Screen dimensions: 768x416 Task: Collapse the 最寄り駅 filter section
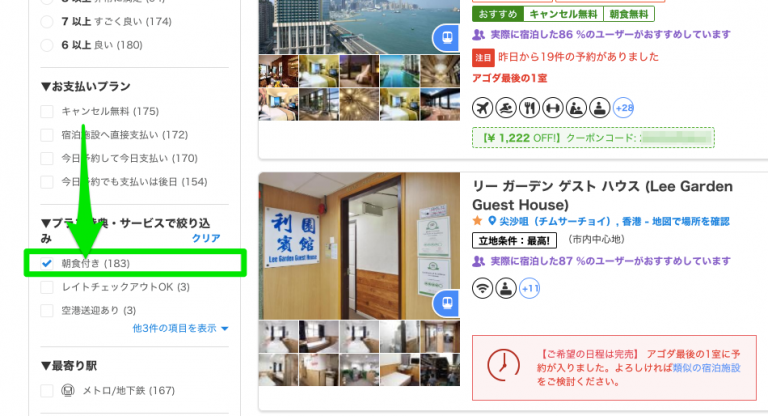point(69,366)
